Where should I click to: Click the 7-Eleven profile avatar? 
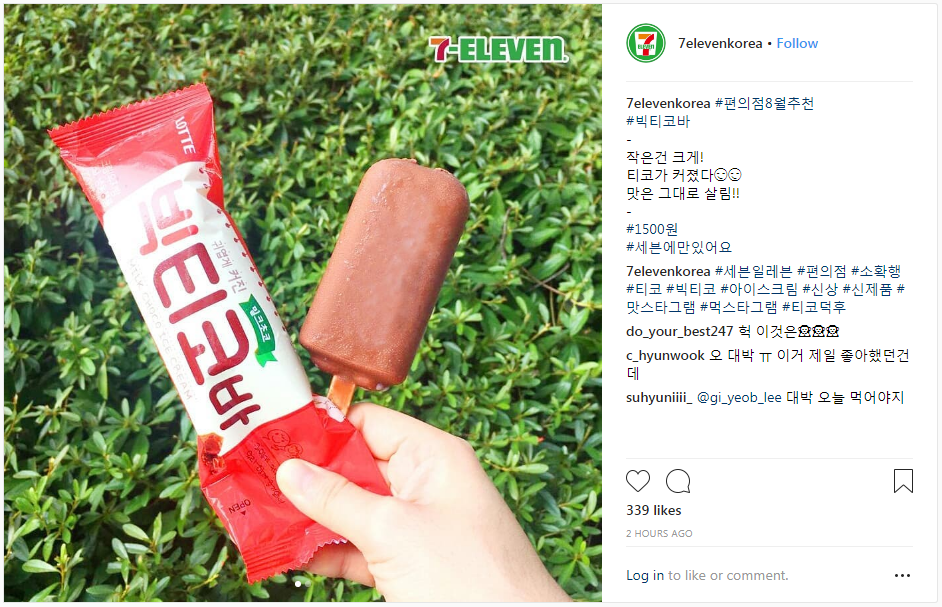(646, 43)
